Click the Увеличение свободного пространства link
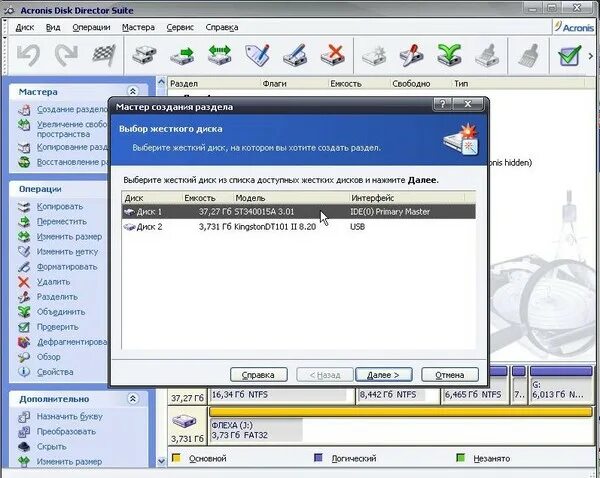600x478 pixels. tap(72, 129)
